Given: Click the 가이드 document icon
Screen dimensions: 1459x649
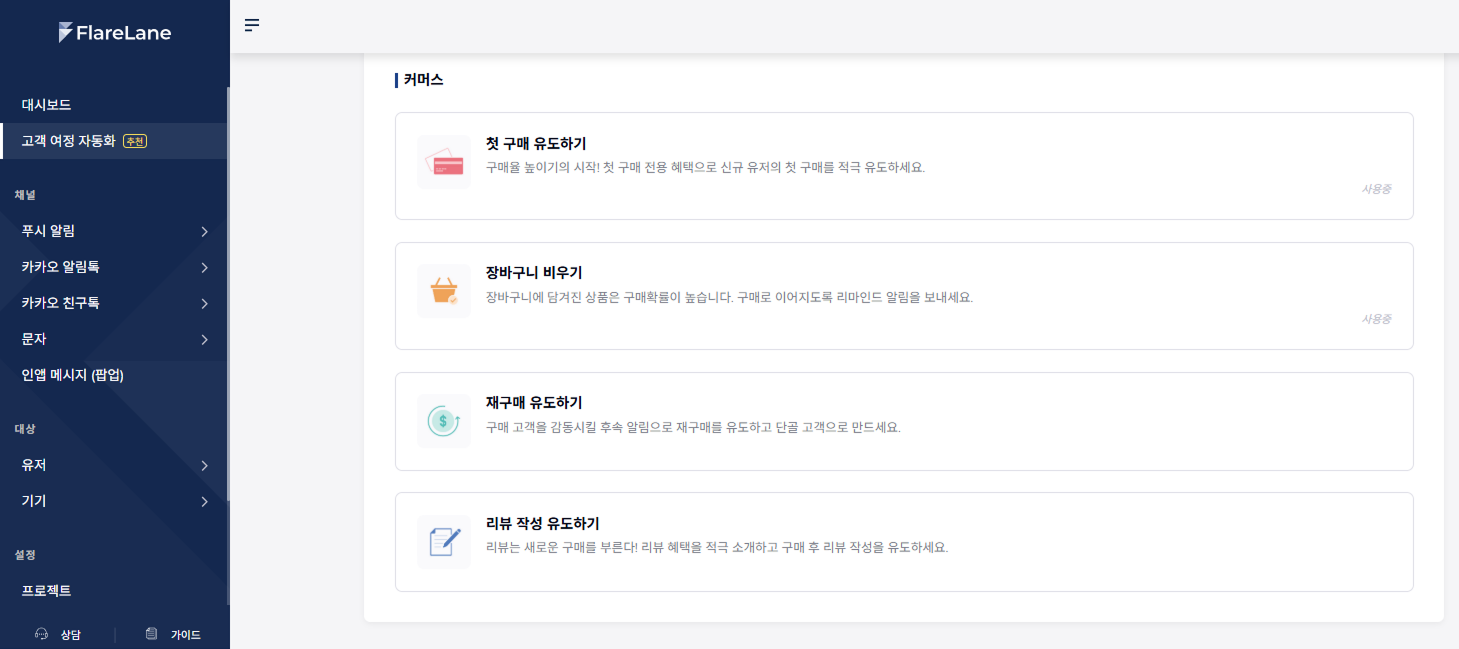Looking at the screenshot, I should 152,634.
